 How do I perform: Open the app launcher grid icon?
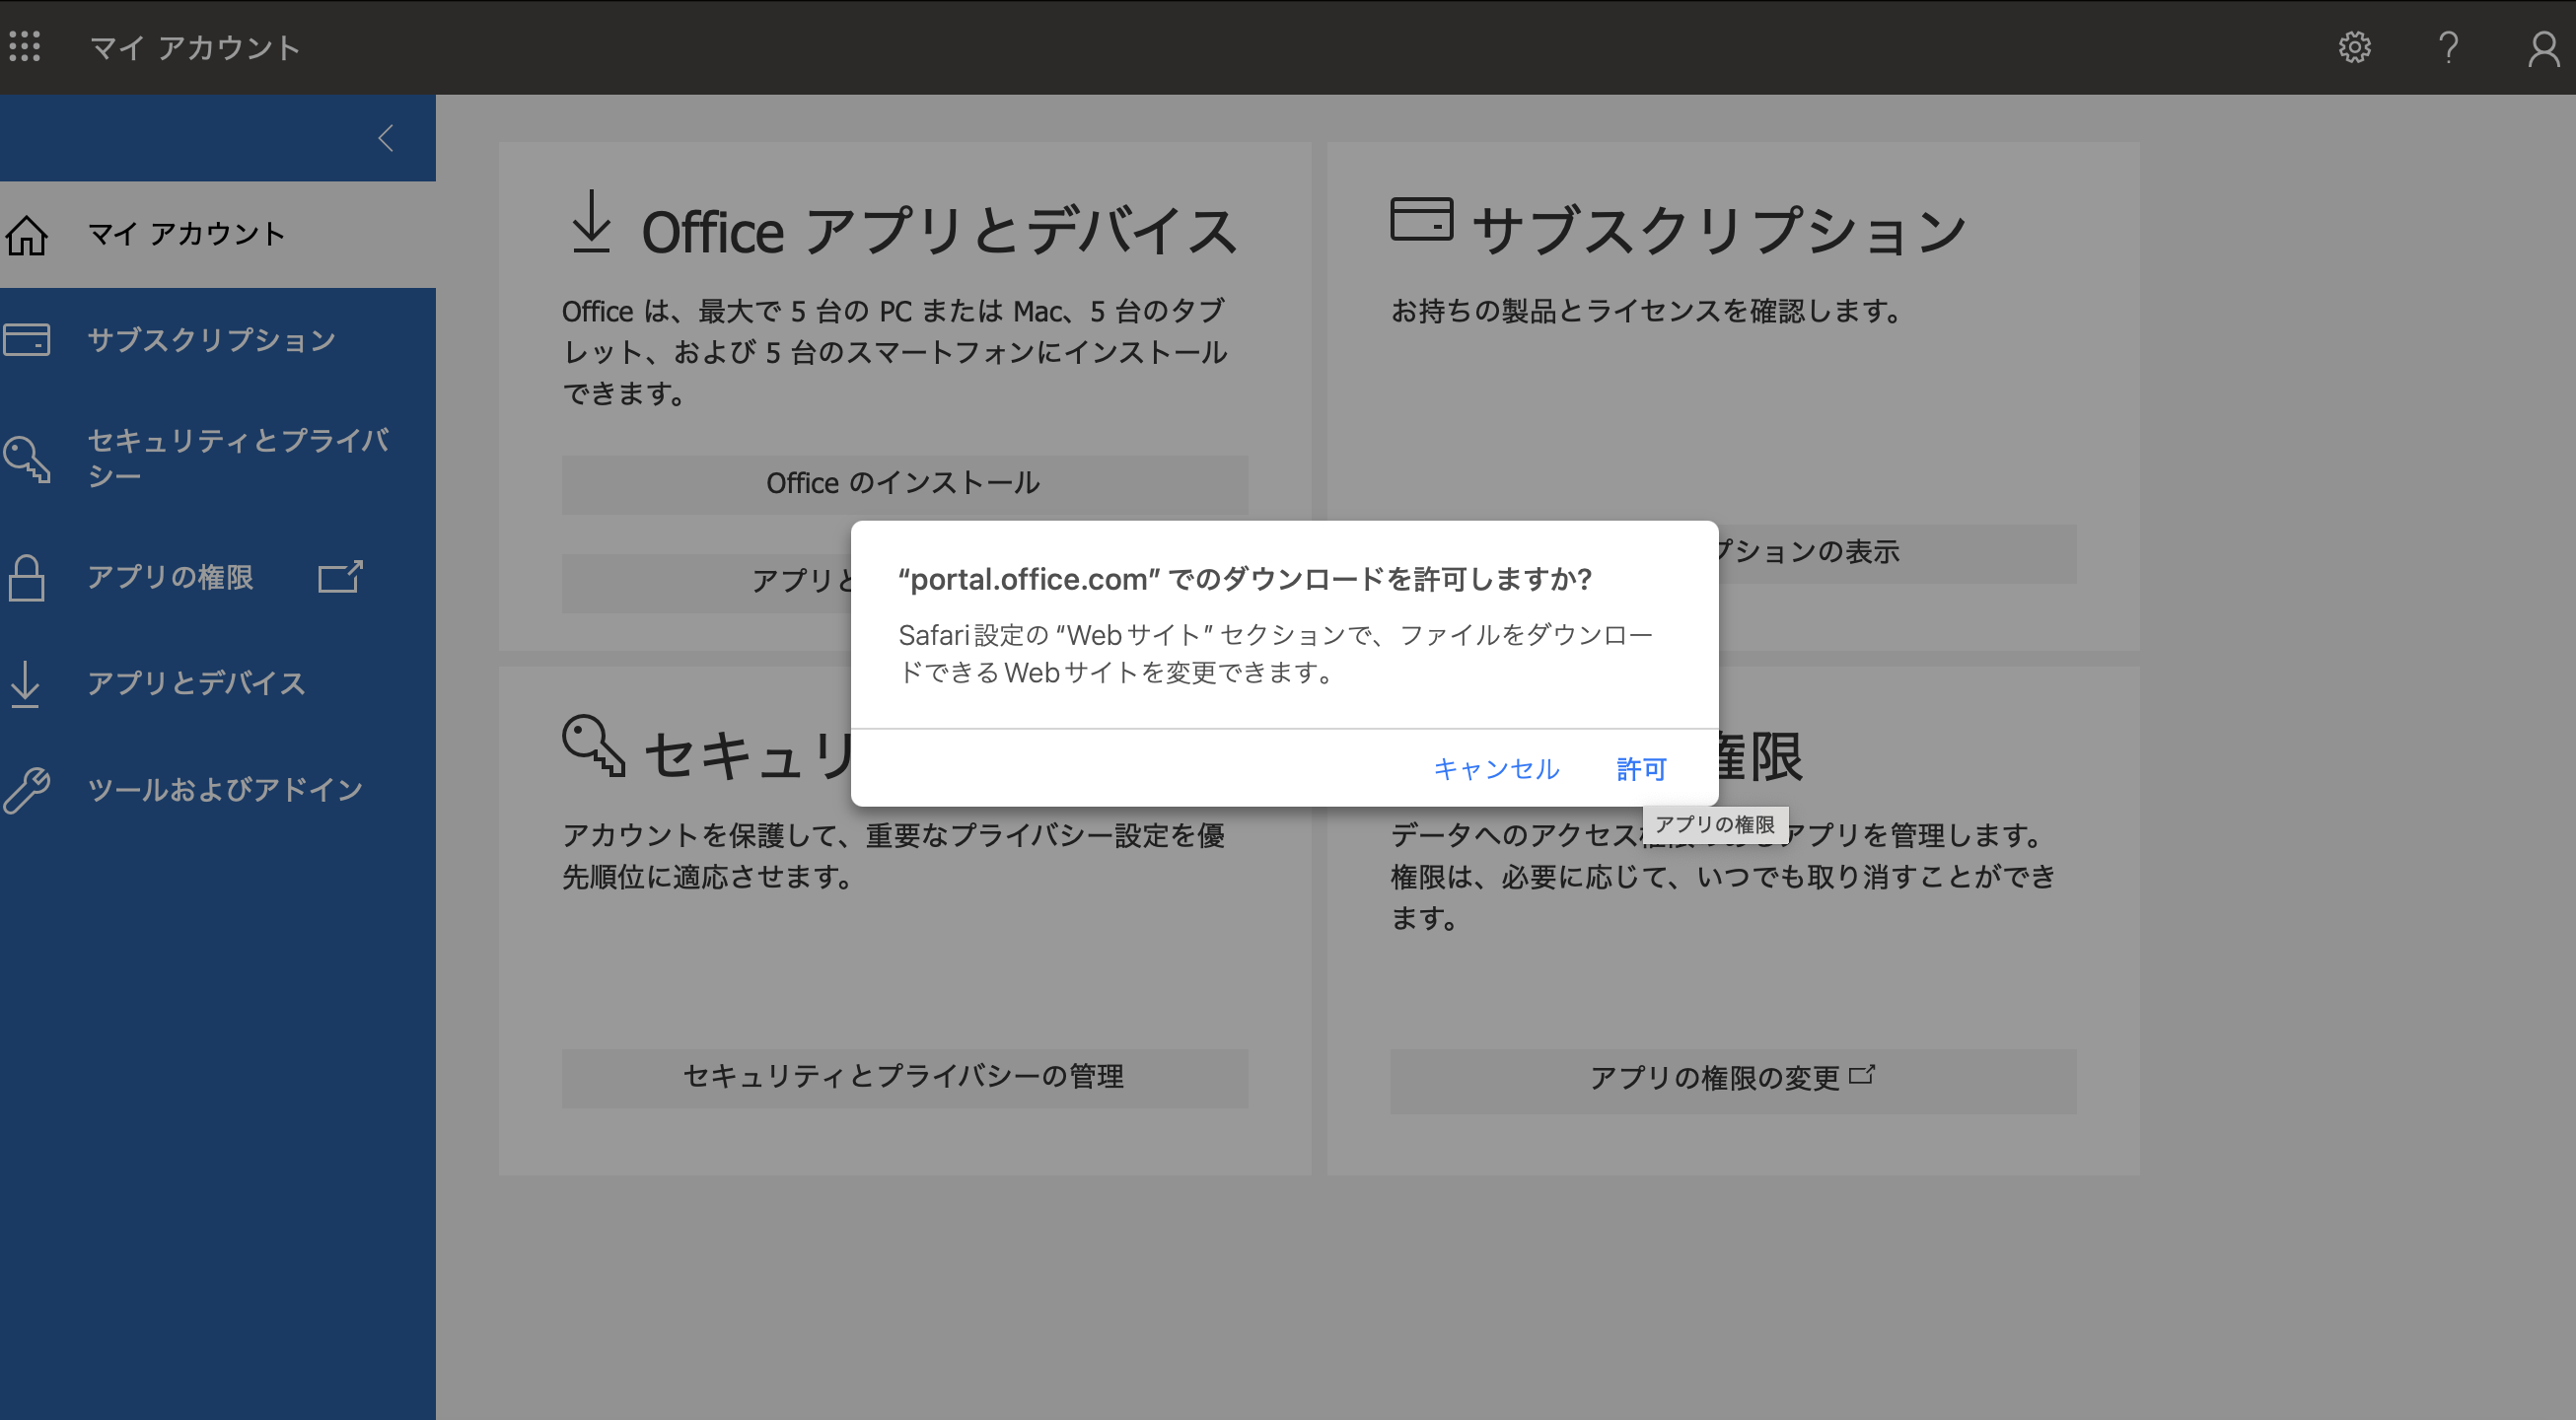[25, 46]
